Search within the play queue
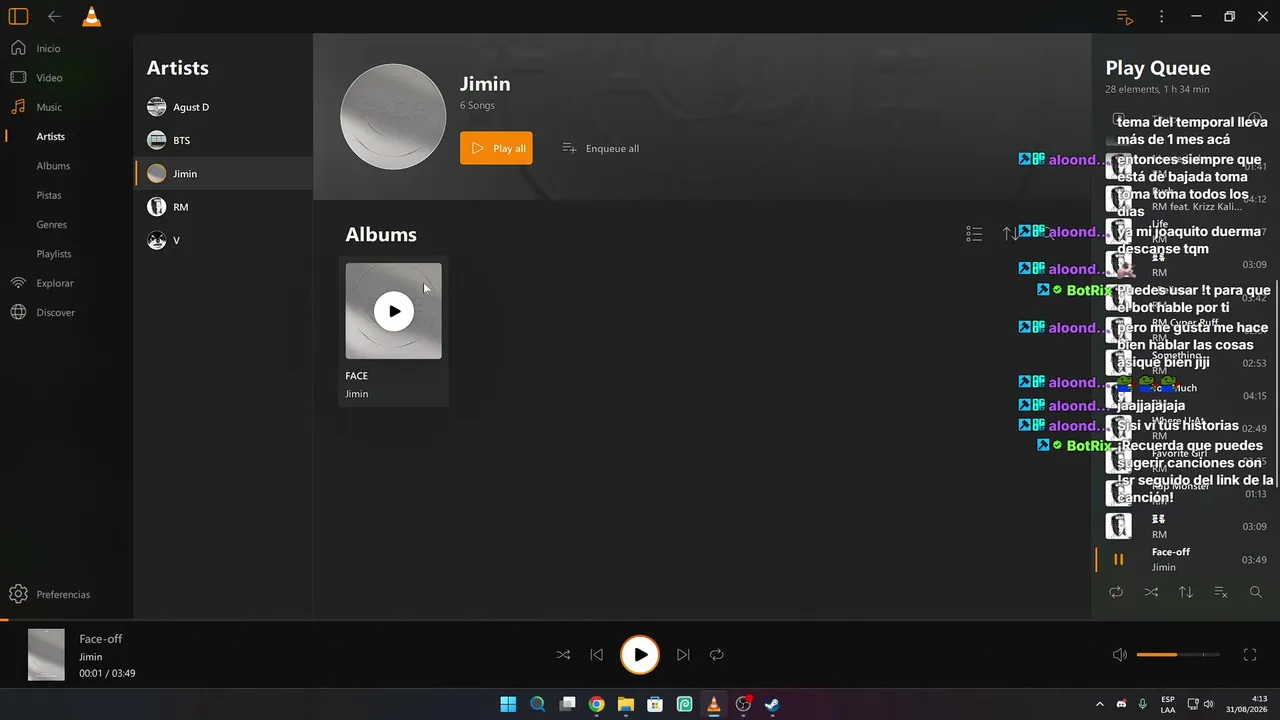1280x720 pixels. point(1256,592)
